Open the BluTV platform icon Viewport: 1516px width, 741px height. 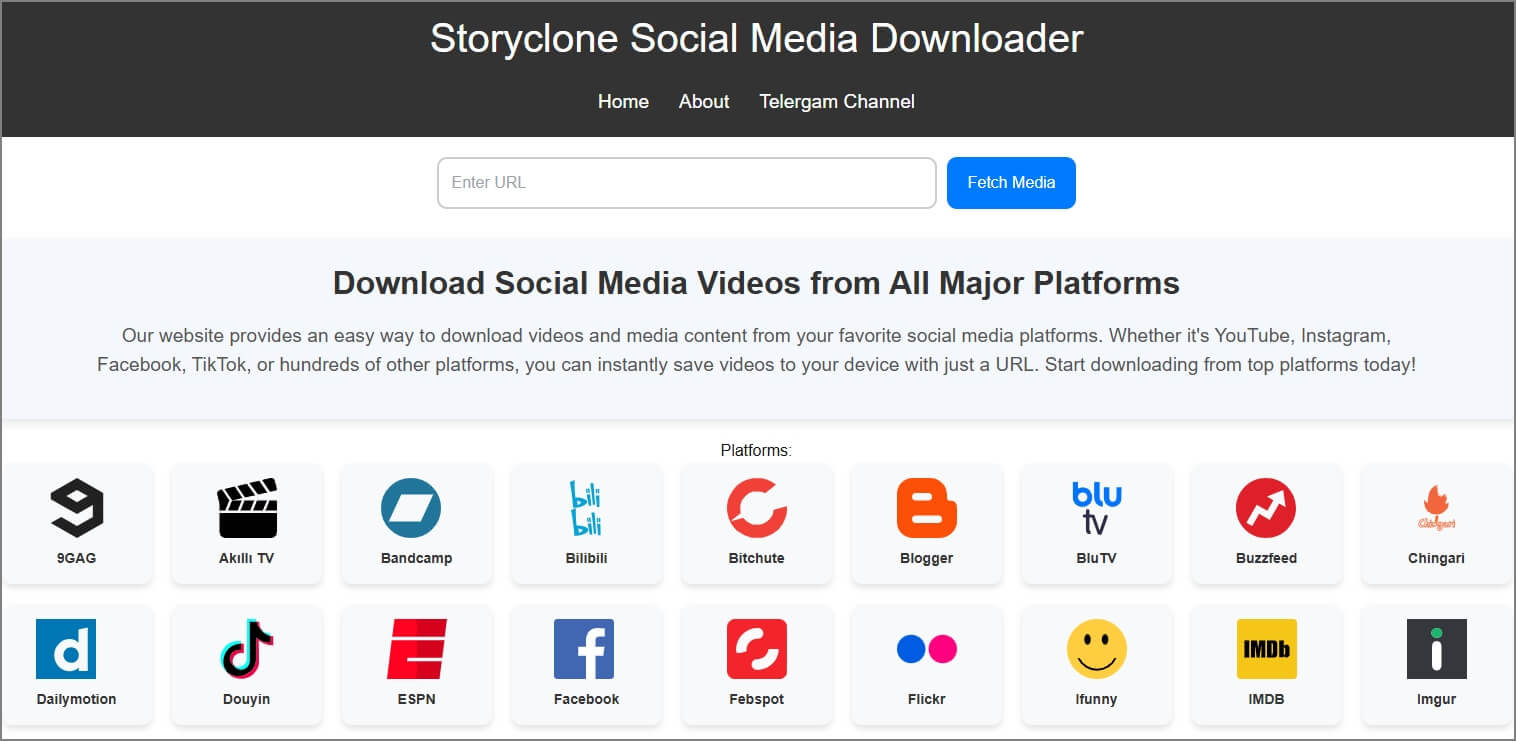1097,508
